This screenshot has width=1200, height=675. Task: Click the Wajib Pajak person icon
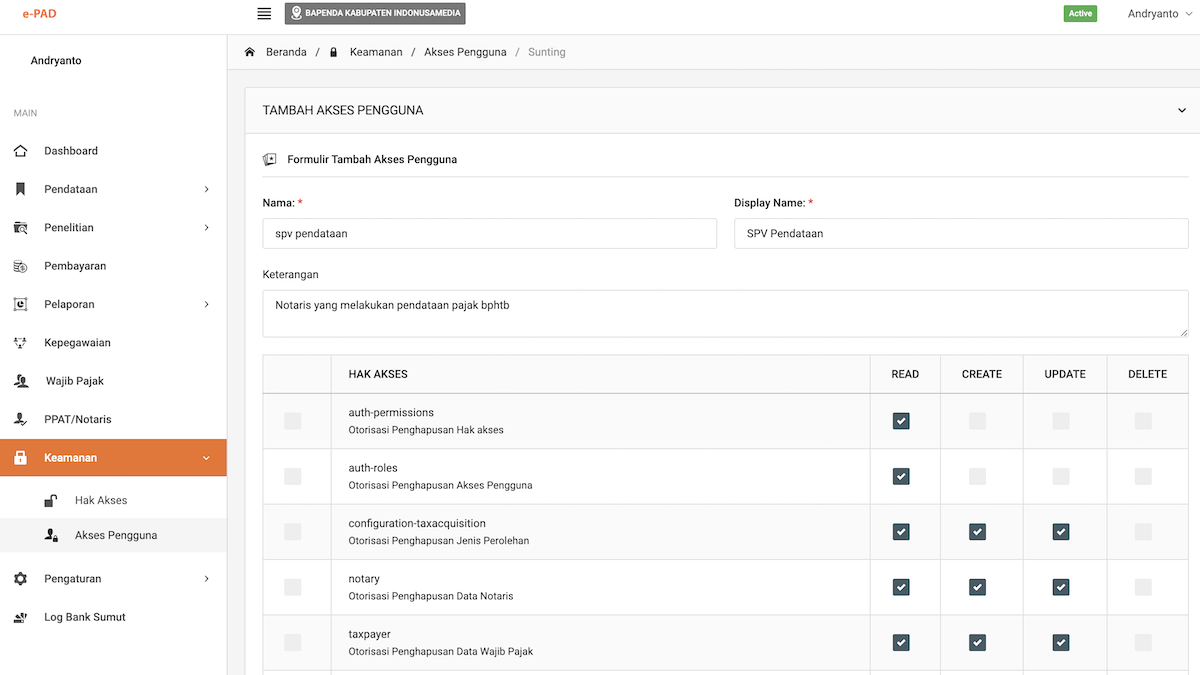(x=22, y=381)
